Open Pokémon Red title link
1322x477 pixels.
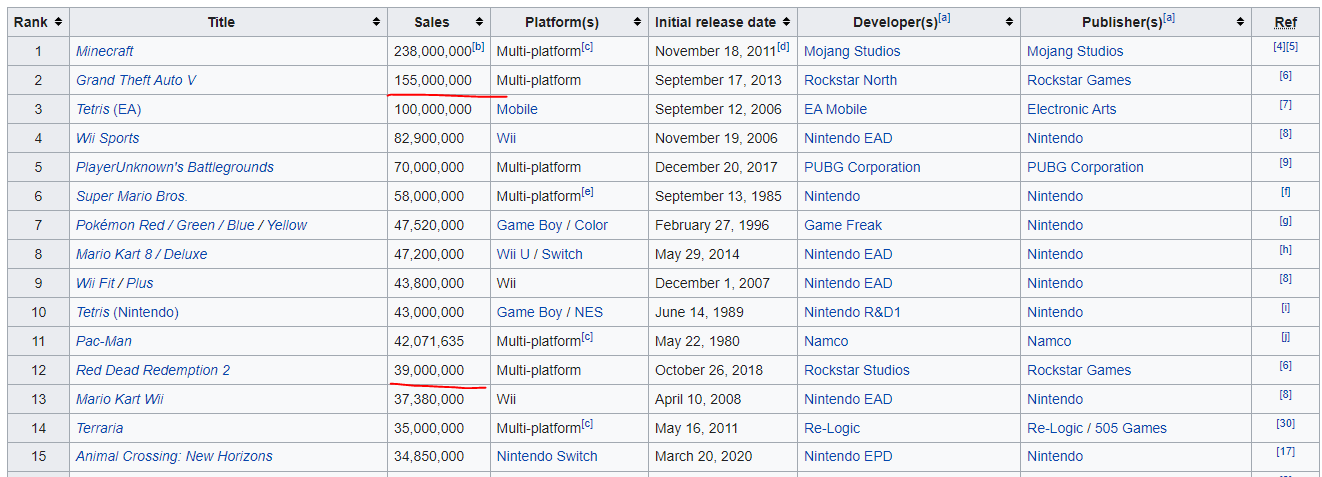pyautogui.click(x=120, y=225)
